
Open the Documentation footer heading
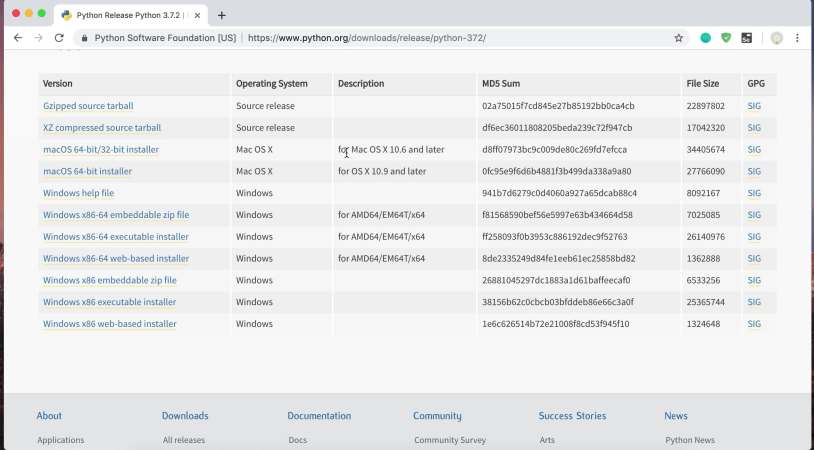coord(319,416)
